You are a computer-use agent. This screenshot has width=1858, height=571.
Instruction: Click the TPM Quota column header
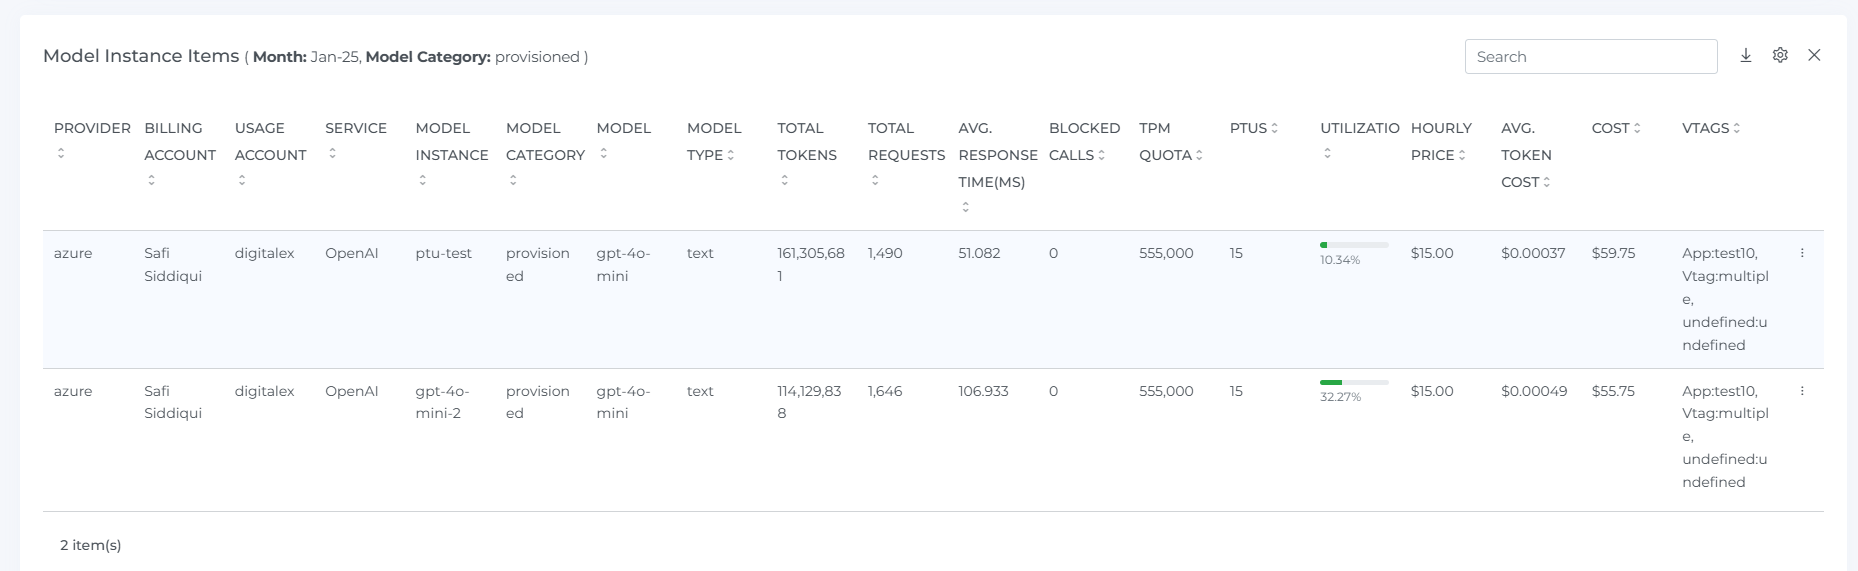point(1169,142)
